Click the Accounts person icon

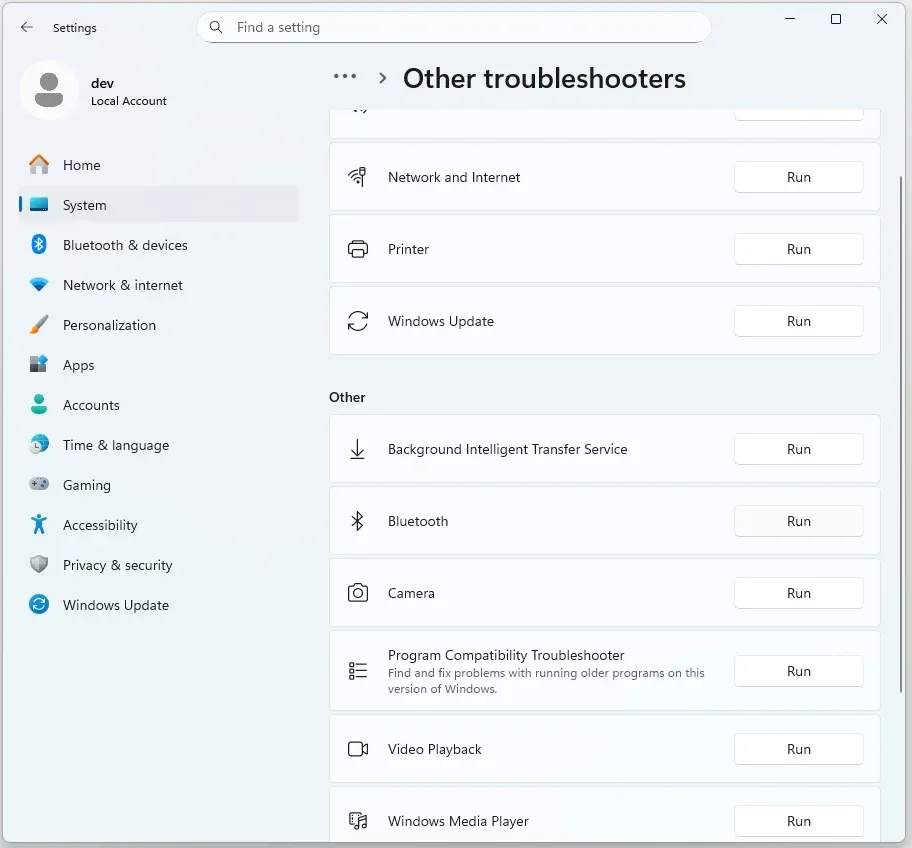39,404
